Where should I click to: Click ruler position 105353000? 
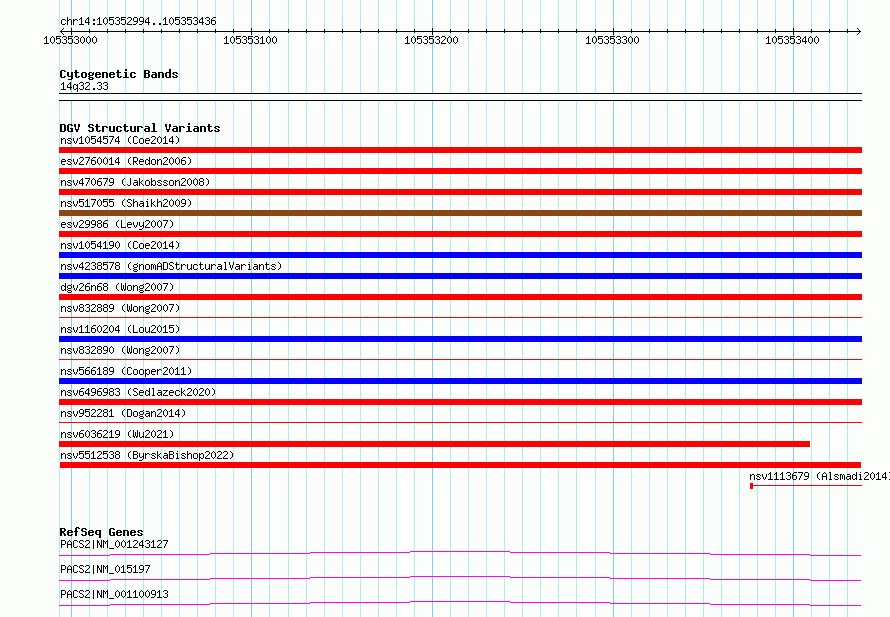coord(70,40)
